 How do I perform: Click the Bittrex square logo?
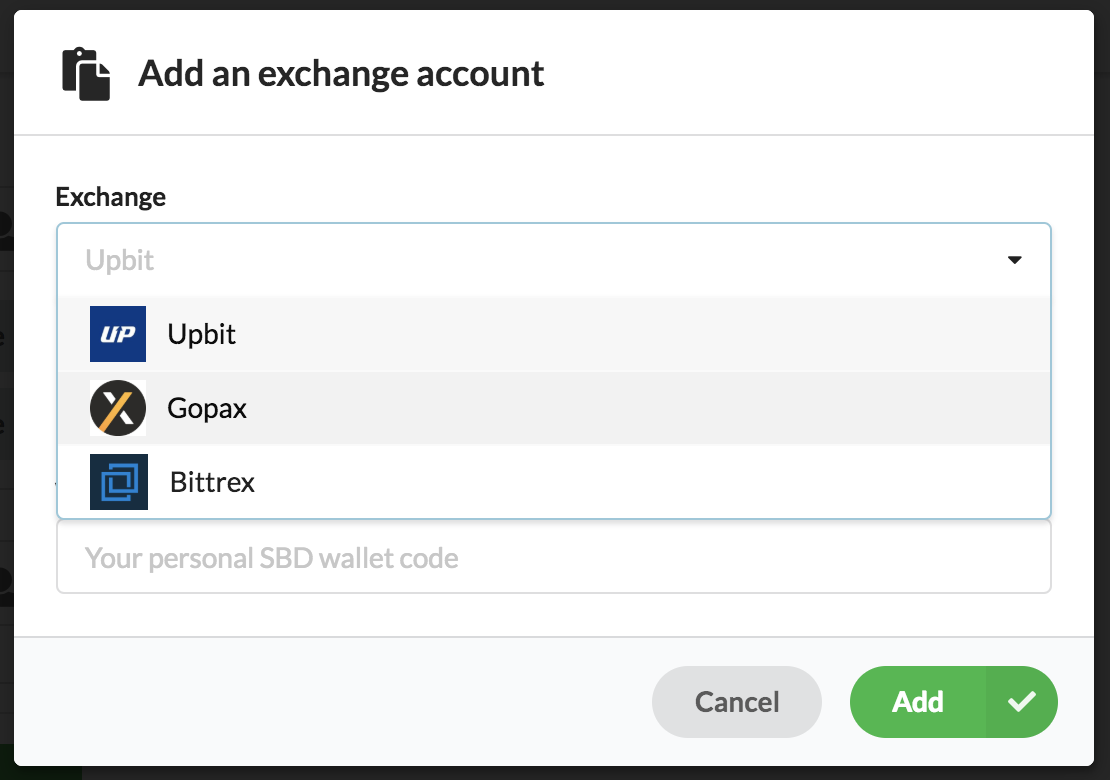[119, 482]
